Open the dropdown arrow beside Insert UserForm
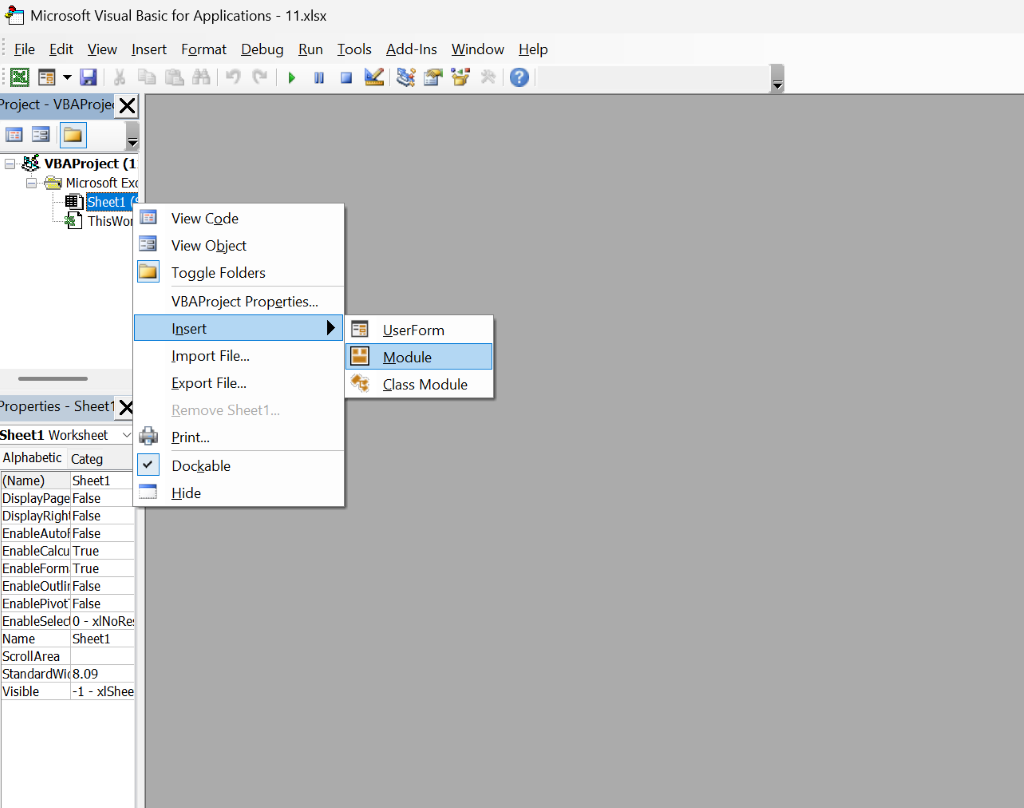1024x808 pixels. [x=67, y=78]
